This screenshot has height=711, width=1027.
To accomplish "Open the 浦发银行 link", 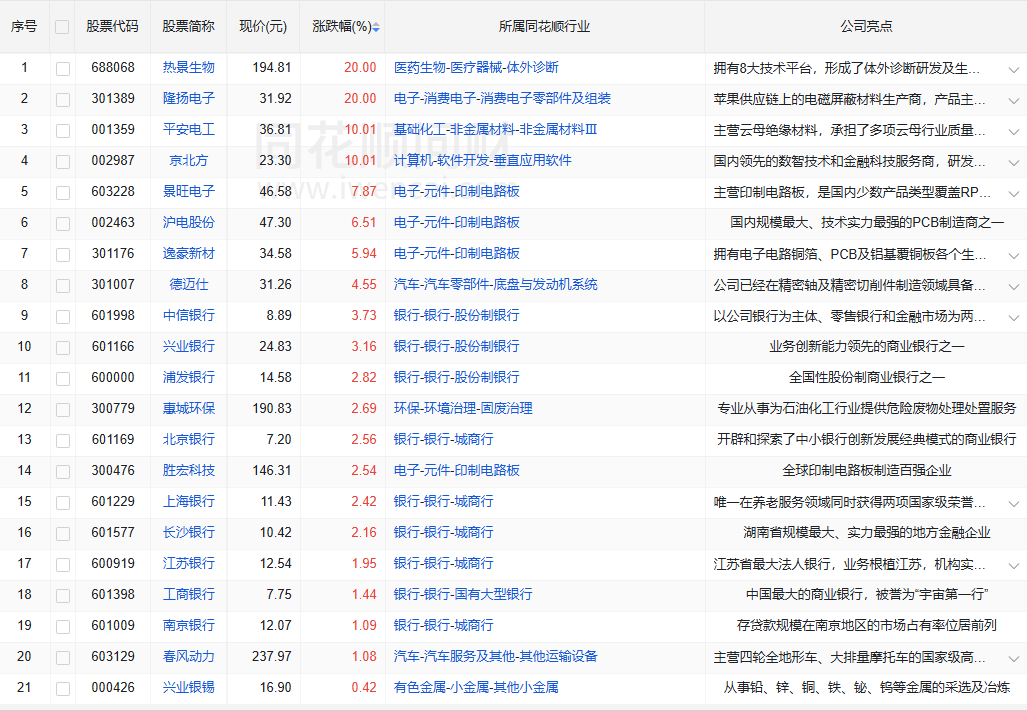I will pos(189,378).
